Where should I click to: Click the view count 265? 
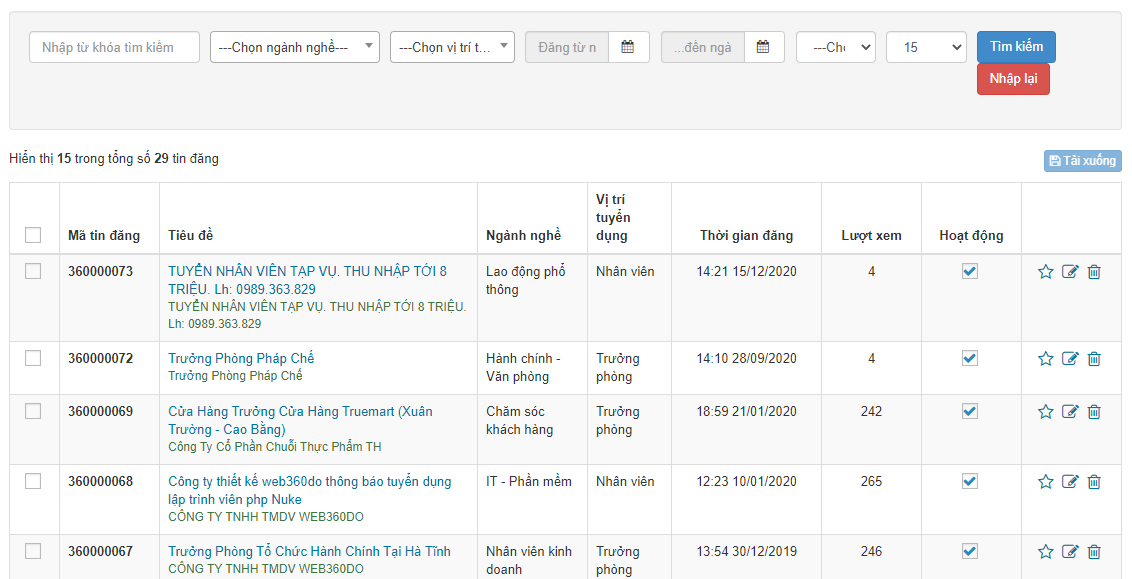click(x=871, y=482)
